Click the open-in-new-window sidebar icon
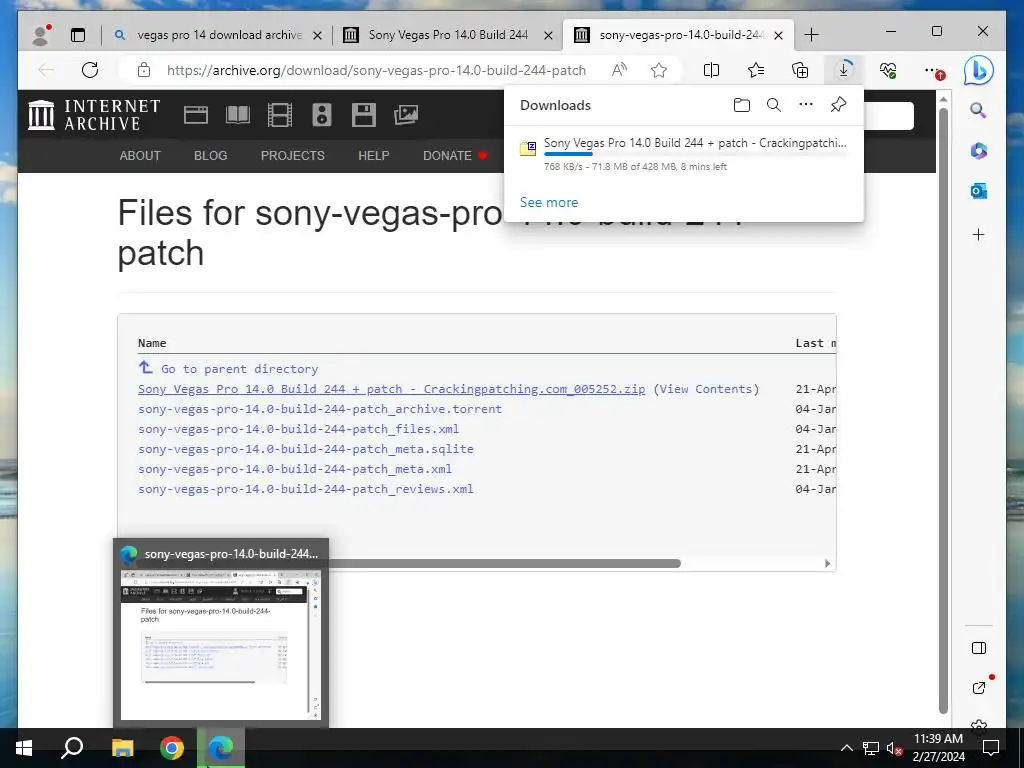The height and width of the screenshot is (768, 1024). coord(978,687)
